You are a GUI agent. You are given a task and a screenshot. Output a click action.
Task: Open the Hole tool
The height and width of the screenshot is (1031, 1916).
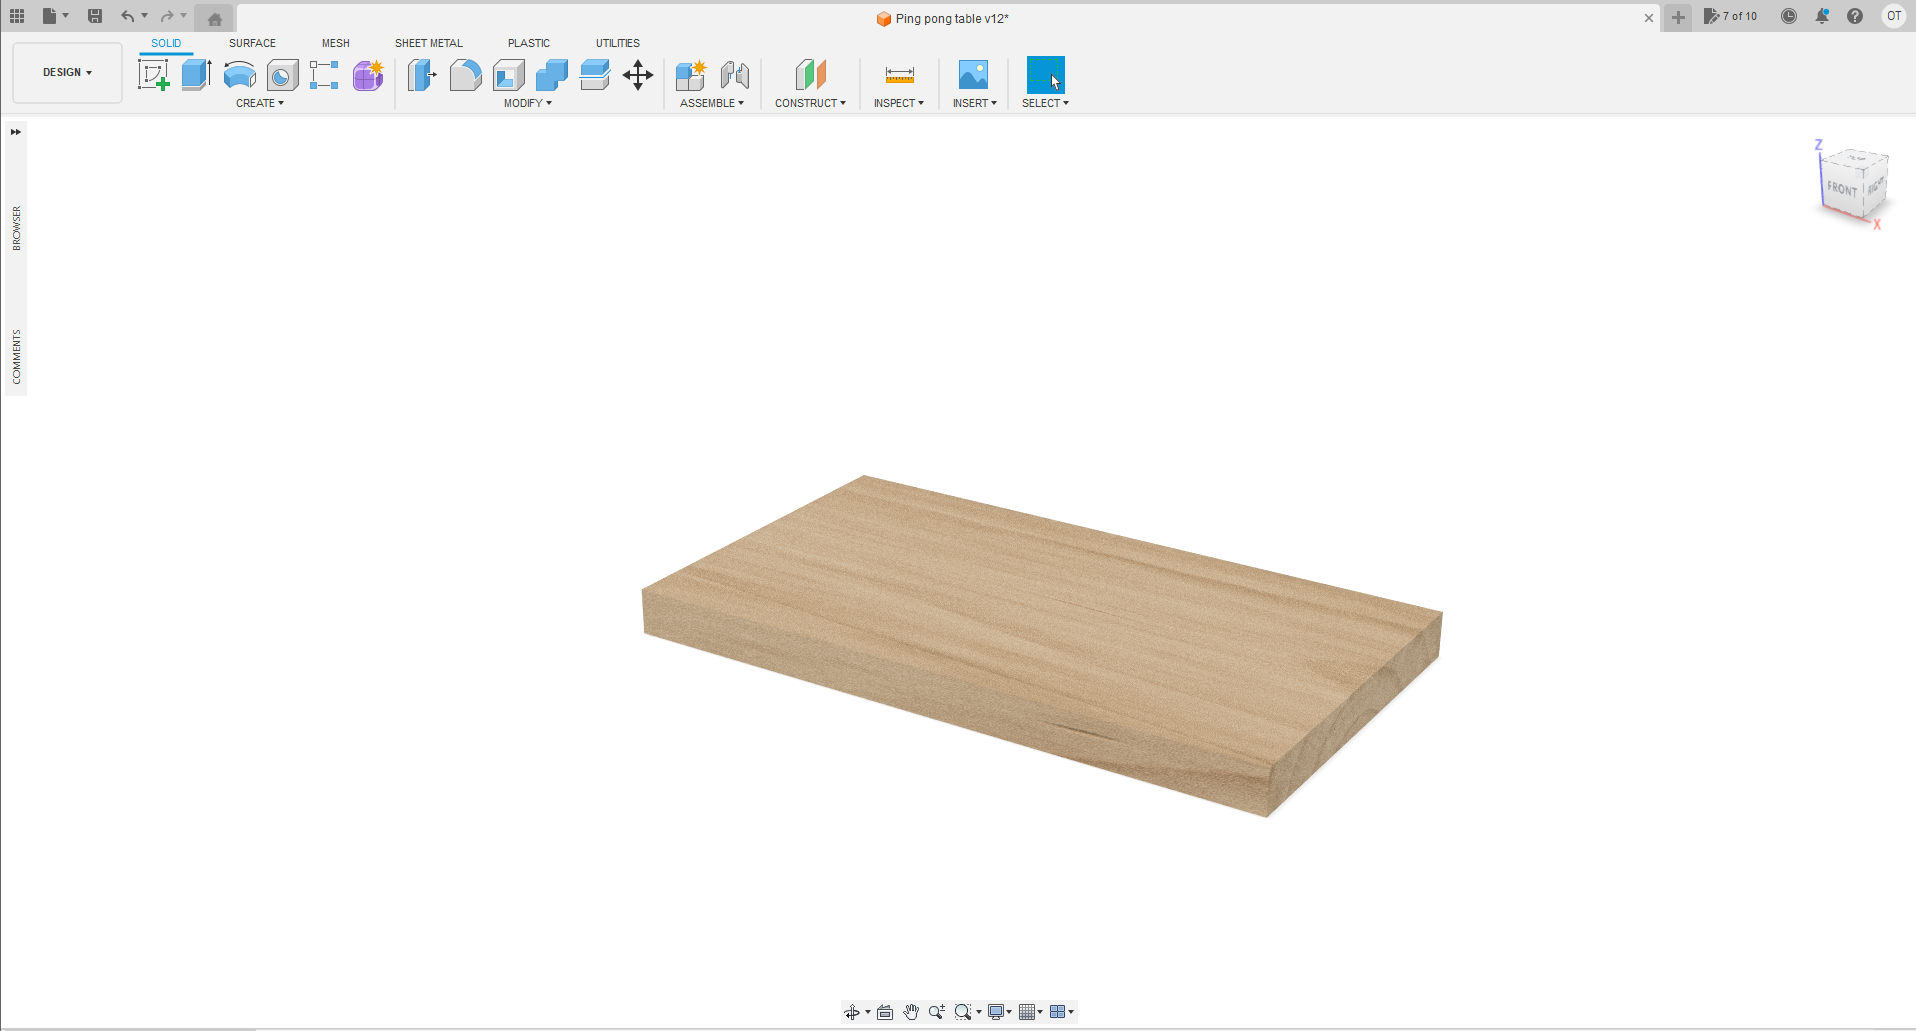pyautogui.click(x=281, y=74)
